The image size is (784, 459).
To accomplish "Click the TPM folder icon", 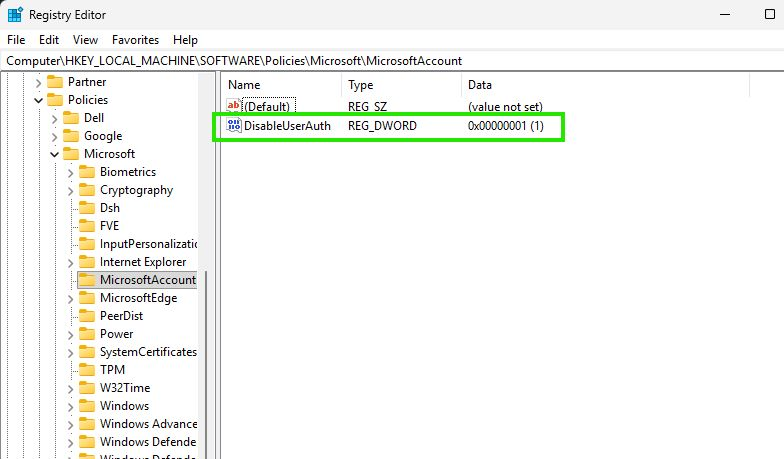I will tap(87, 370).
